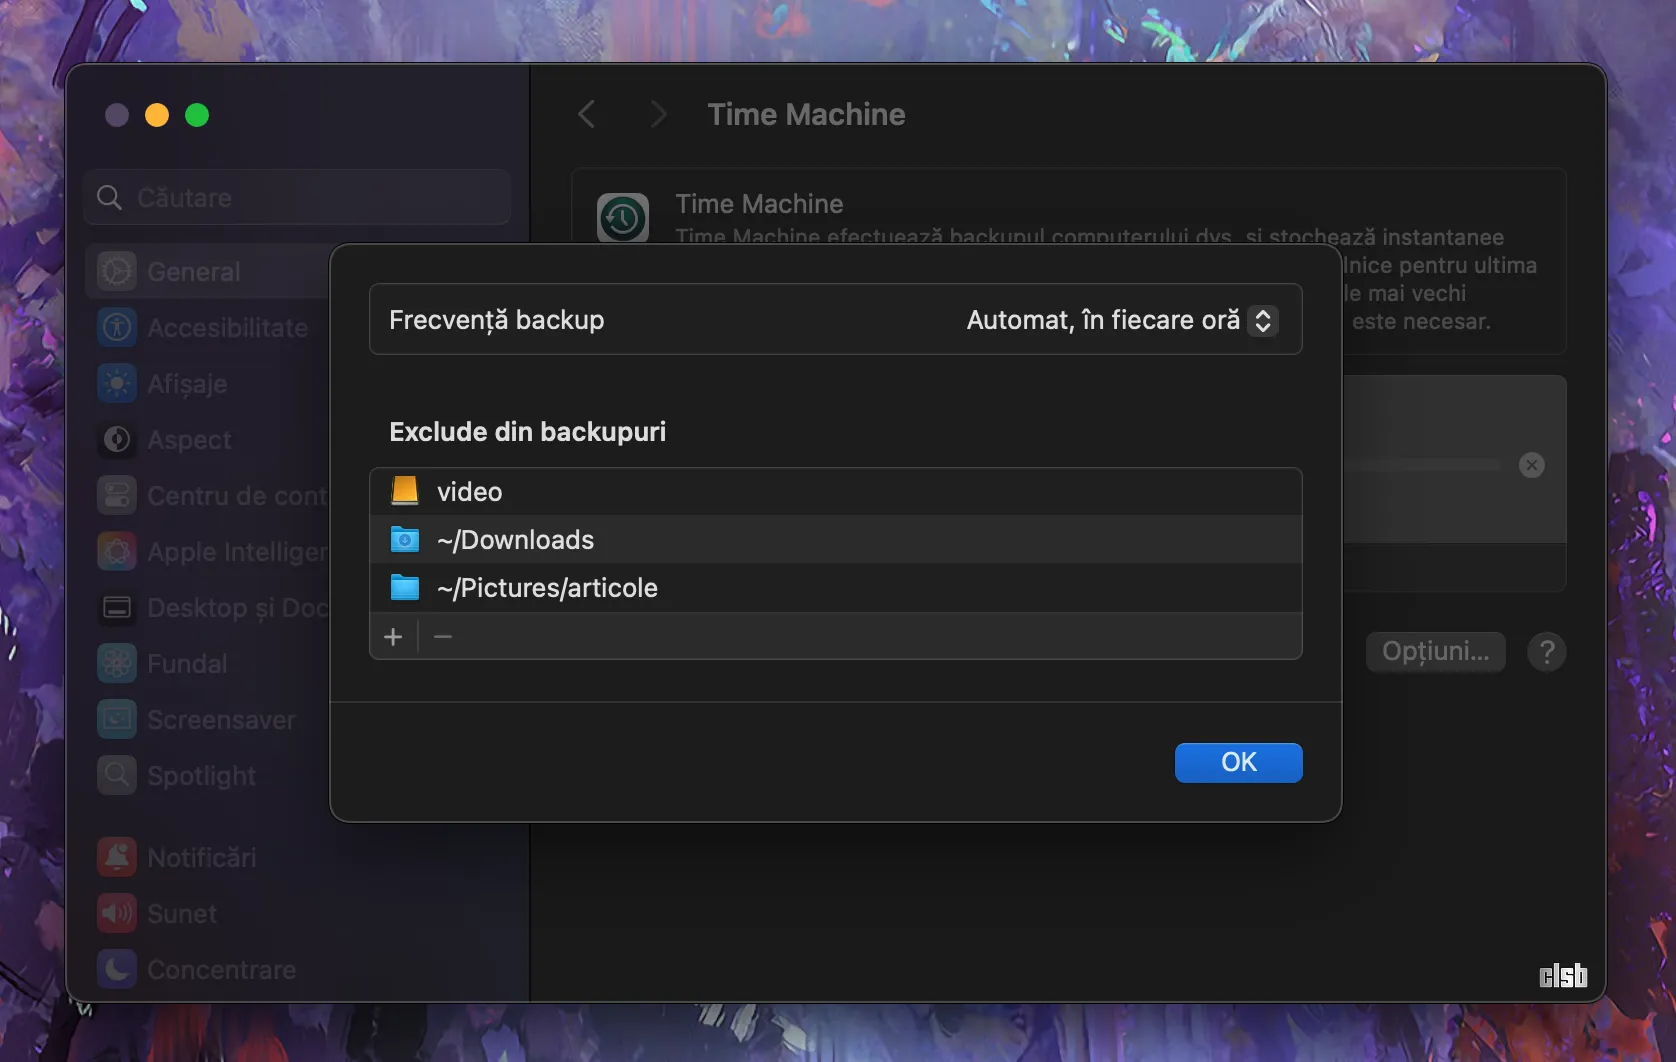Open Time Machine help question mark

(1546, 652)
